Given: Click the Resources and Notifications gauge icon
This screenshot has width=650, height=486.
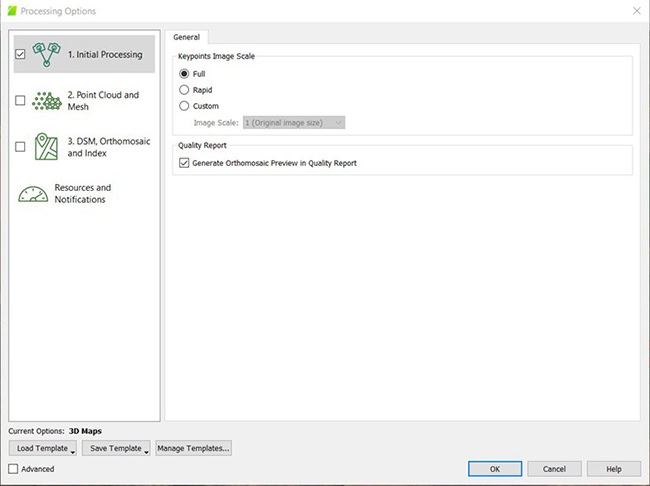Looking at the screenshot, I should coord(33,194).
